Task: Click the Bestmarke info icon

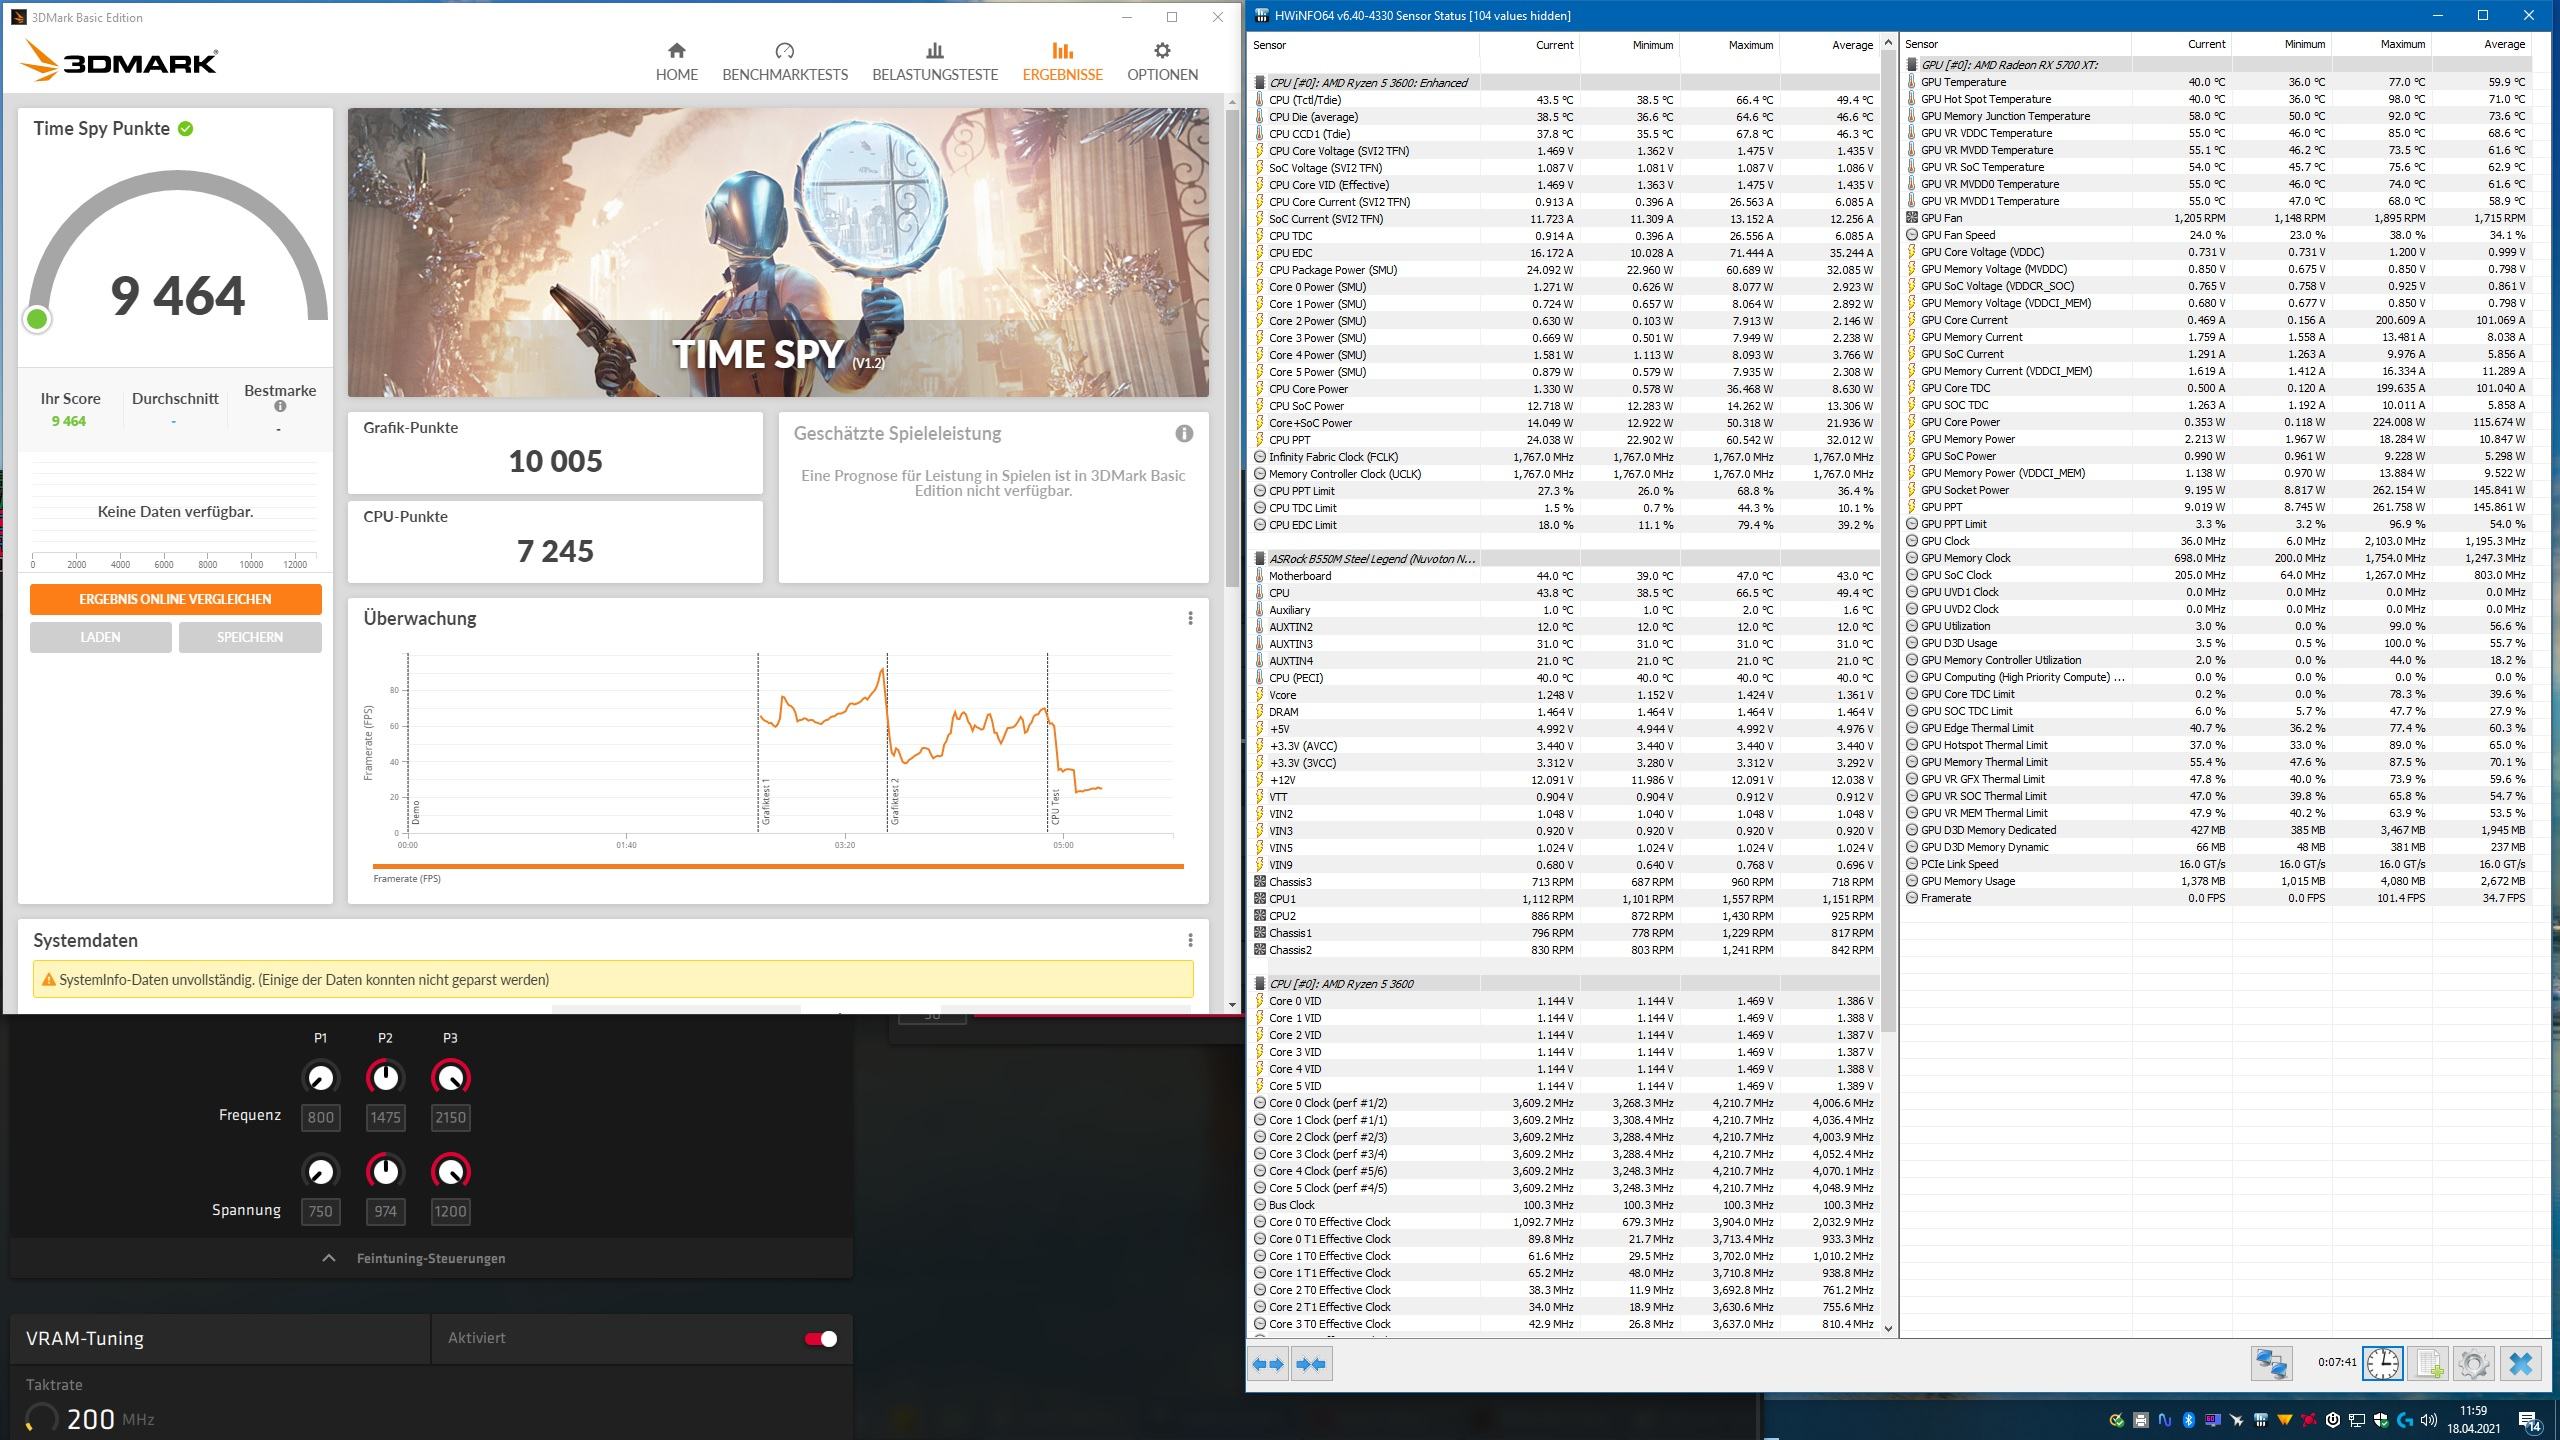Action: click(280, 406)
